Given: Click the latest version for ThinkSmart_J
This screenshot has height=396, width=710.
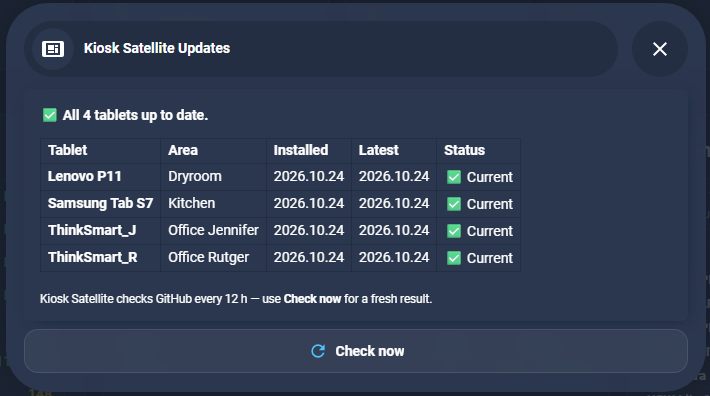Looking at the screenshot, I should 394,230.
